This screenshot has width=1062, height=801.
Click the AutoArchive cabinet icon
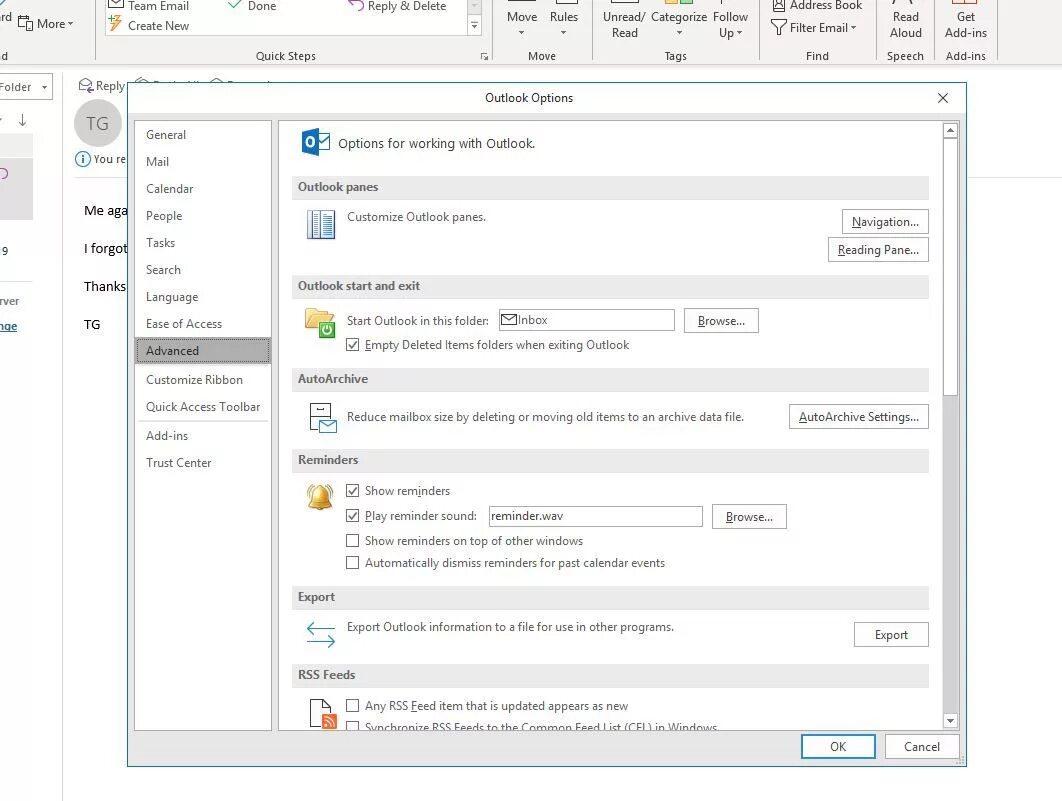click(322, 418)
